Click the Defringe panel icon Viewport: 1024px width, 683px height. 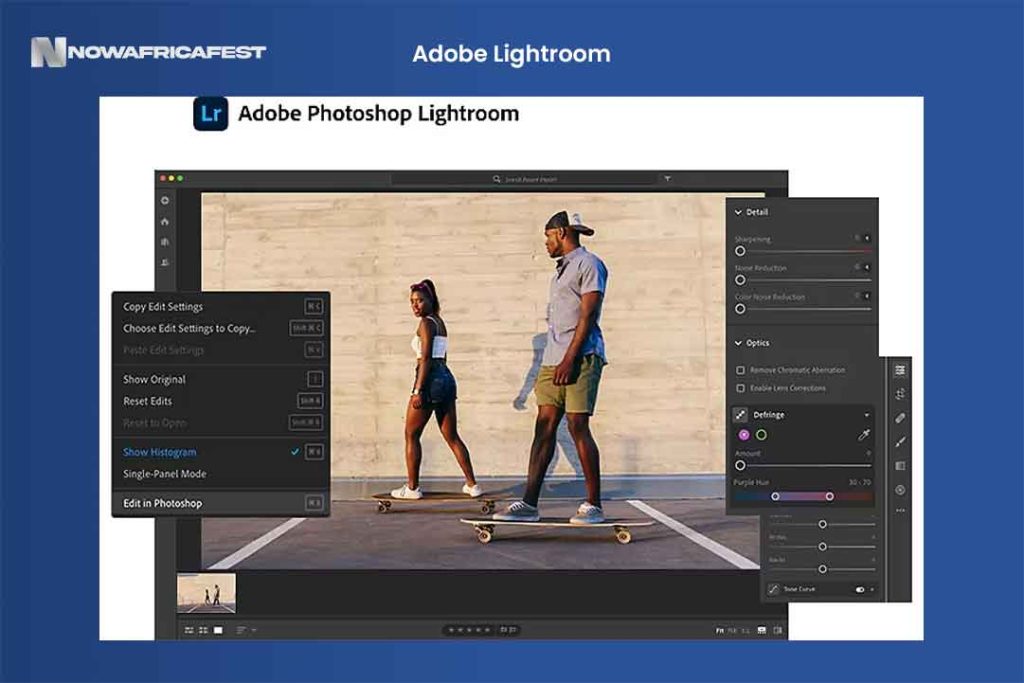pyautogui.click(x=741, y=415)
